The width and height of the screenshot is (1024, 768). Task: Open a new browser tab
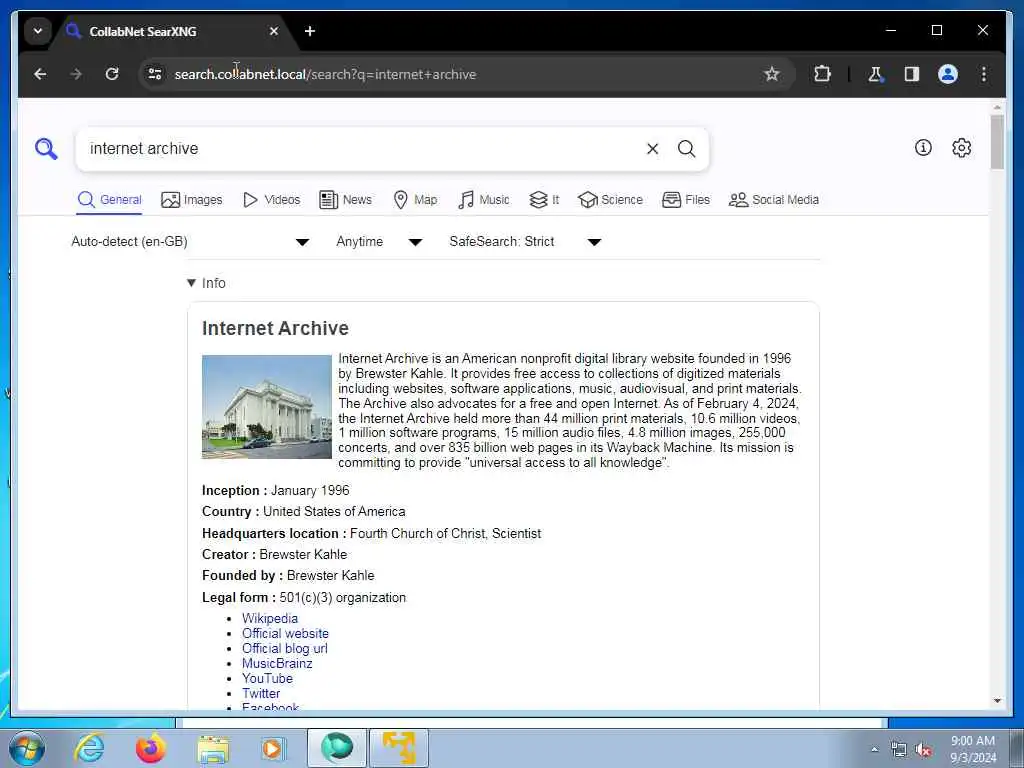click(310, 31)
